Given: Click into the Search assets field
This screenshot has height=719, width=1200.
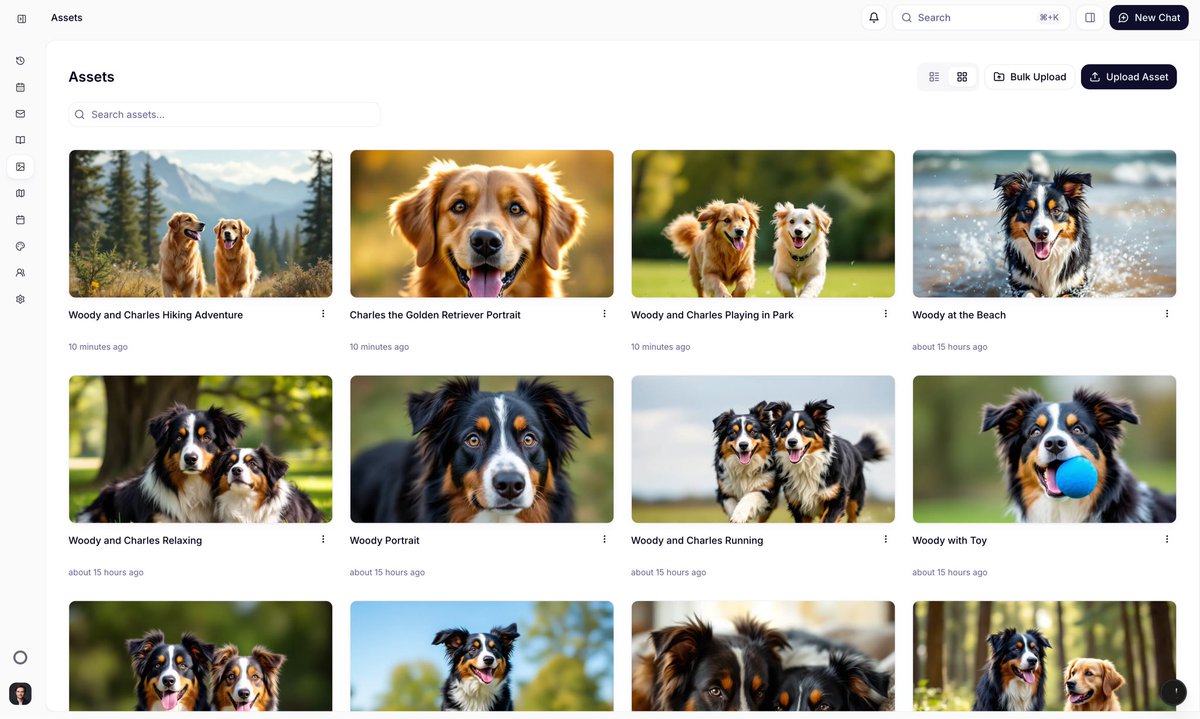Looking at the screenshot, I should [x=224, y=114].
